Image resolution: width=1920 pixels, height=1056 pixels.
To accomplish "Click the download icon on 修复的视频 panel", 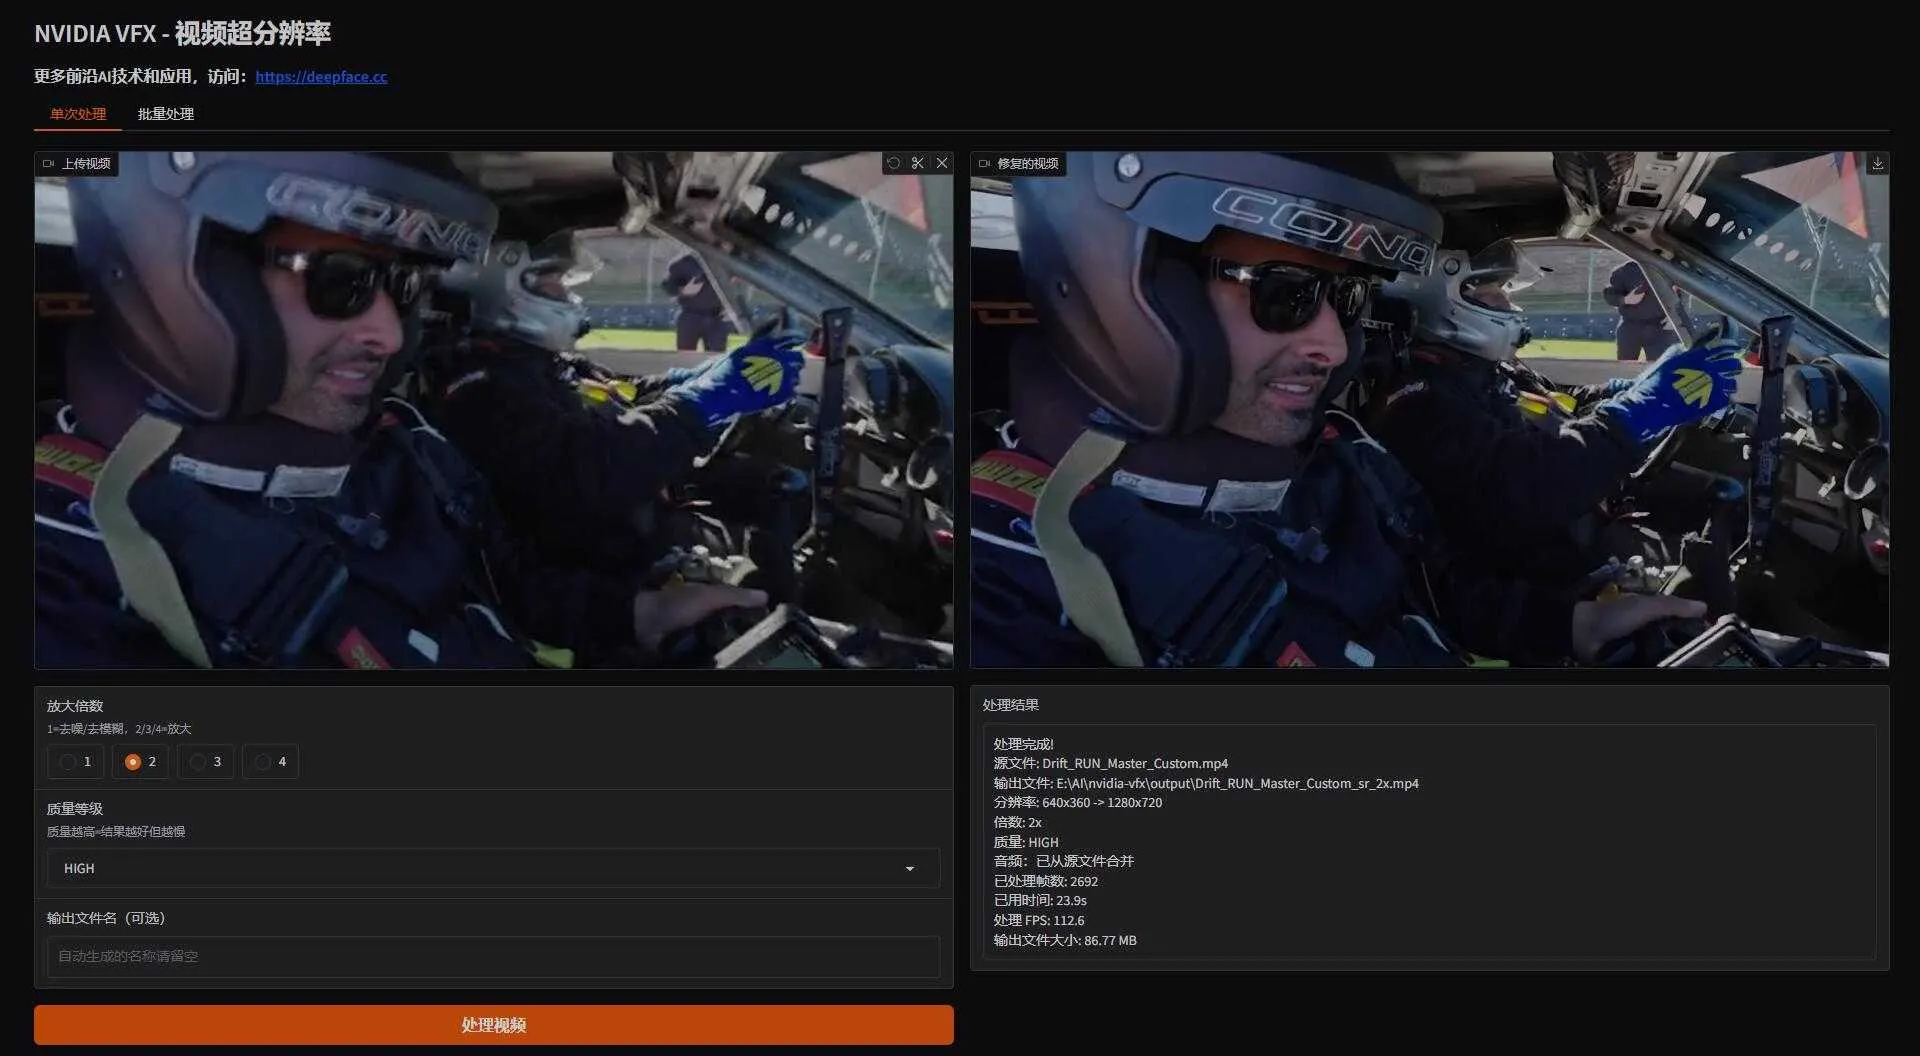I will click(x=1878, y=162).
